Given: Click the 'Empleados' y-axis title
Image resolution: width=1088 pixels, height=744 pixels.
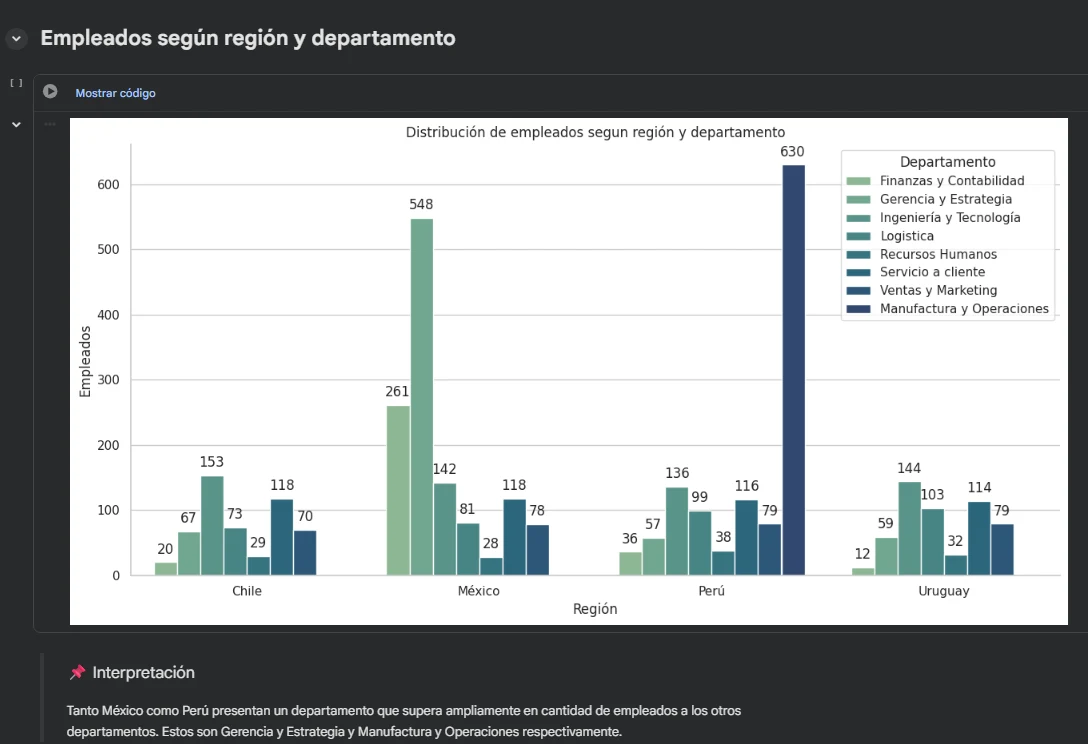Looking at the screenshot, I should click(85, 362).
